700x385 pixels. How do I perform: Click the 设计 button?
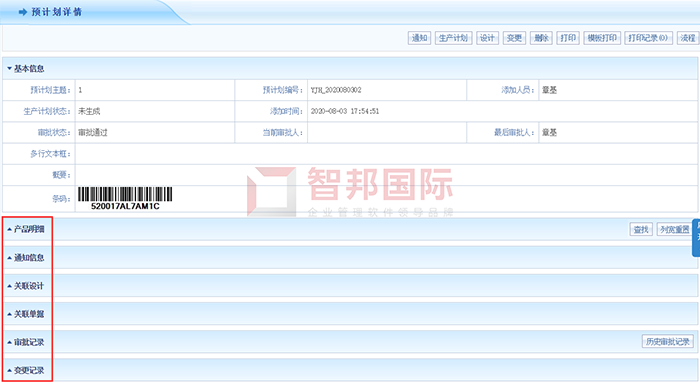[487, 38]
